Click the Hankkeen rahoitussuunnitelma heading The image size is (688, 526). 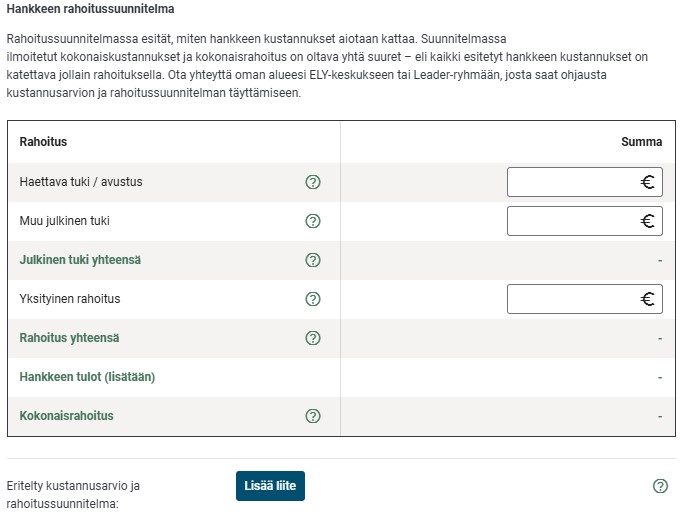[91, 10]
